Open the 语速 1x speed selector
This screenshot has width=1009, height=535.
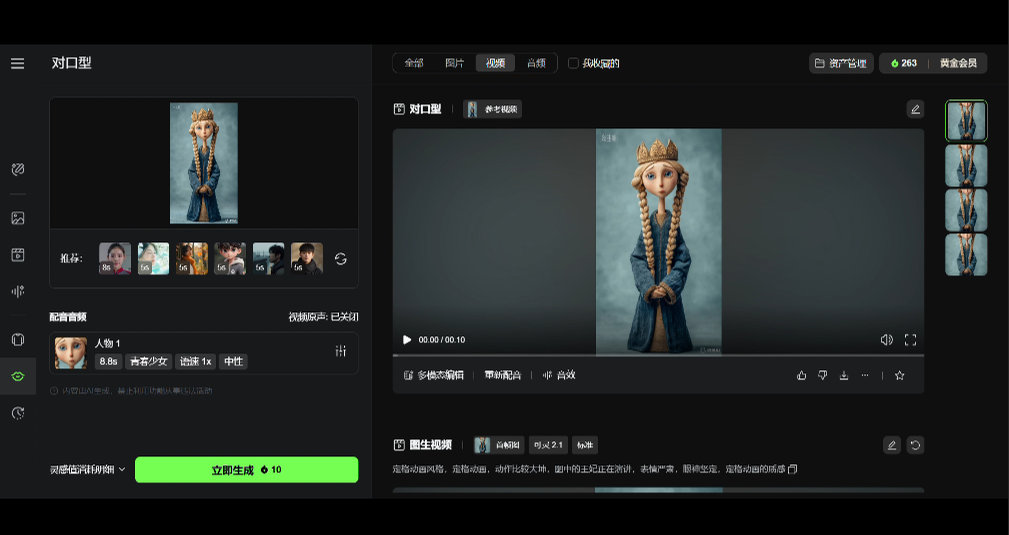195,362
